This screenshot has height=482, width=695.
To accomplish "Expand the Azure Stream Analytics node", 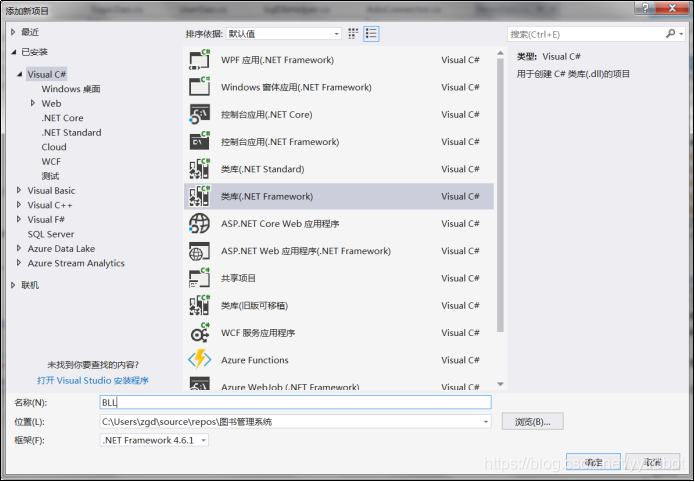I will 19,263.
